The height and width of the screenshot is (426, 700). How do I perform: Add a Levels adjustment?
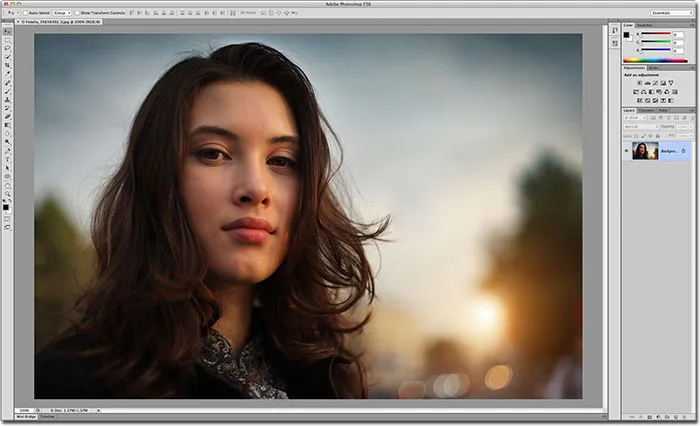(x=648, y=83)
